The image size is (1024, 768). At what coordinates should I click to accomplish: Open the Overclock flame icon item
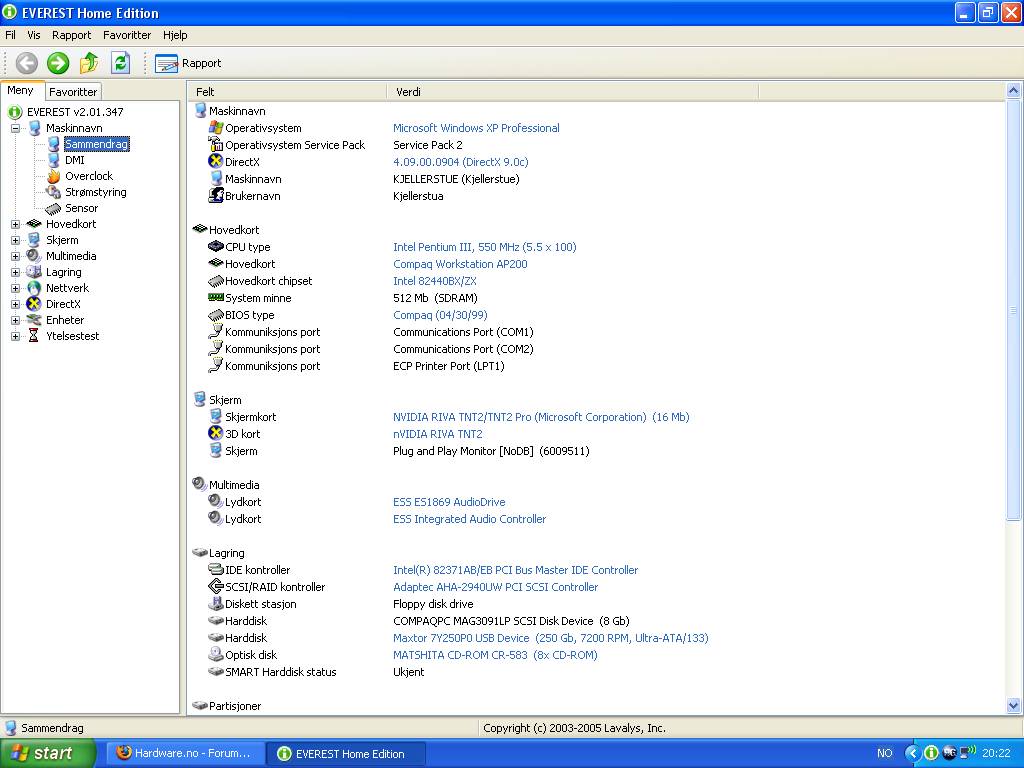(54, 176)
